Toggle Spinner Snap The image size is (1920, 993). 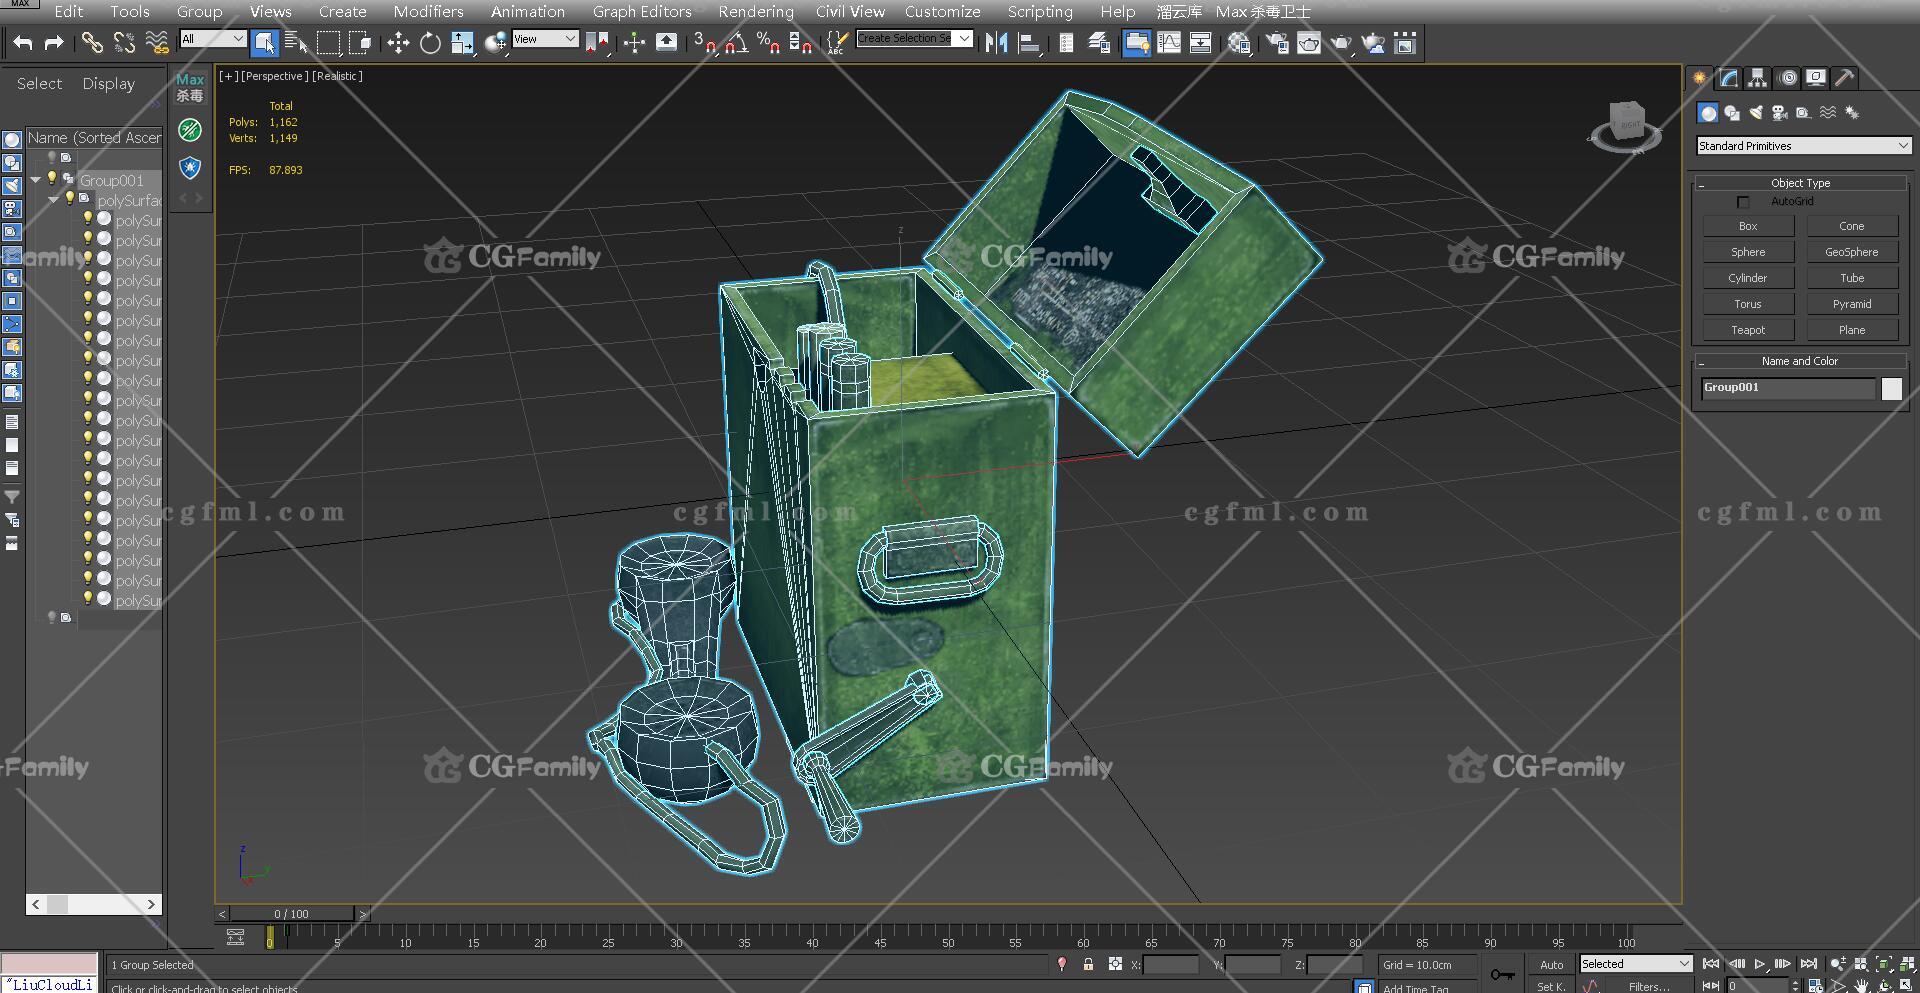(800, 42)
